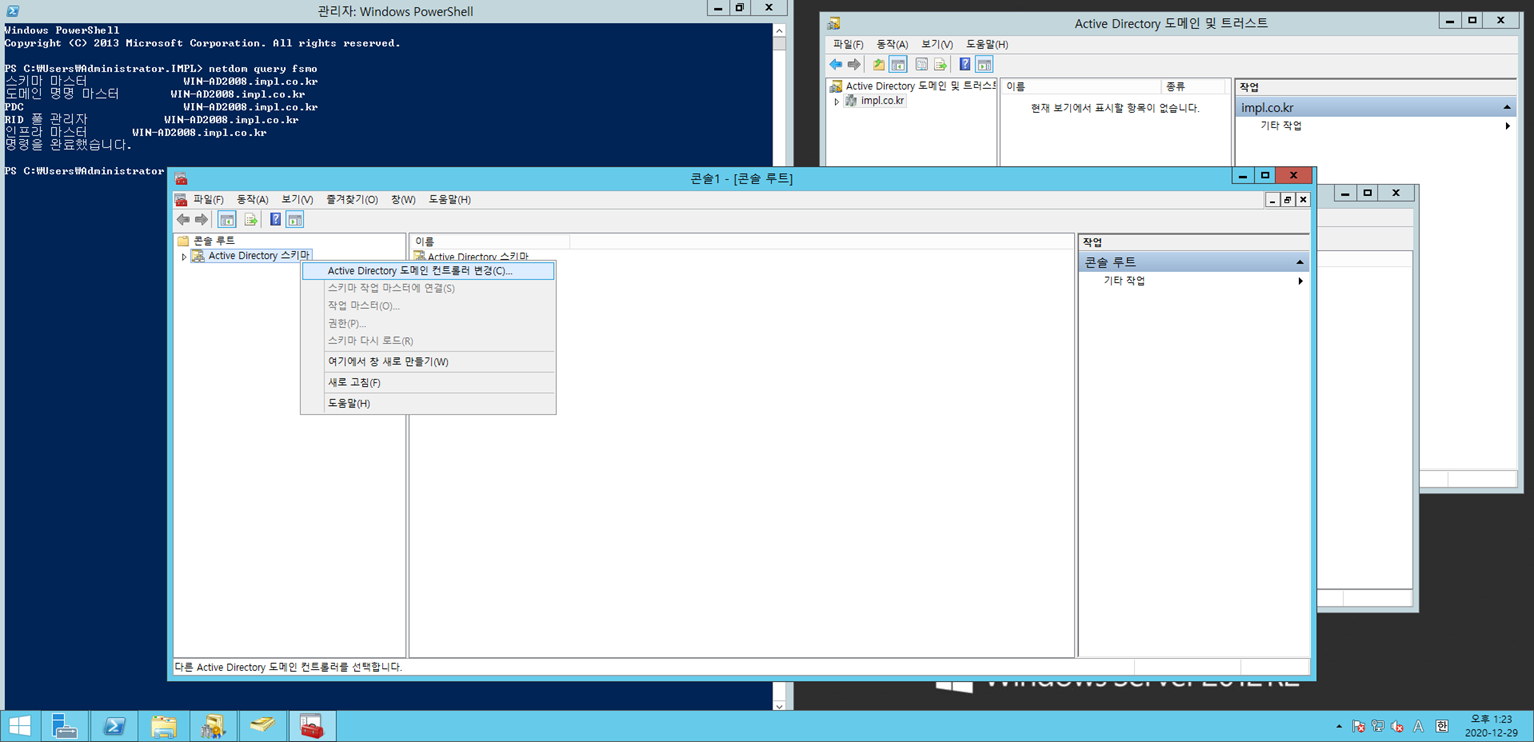The width and height of the screenshot is (1534, 742).
Task: Switch to PowerShell taskbar icon
Action: click(x=114, y=726)
